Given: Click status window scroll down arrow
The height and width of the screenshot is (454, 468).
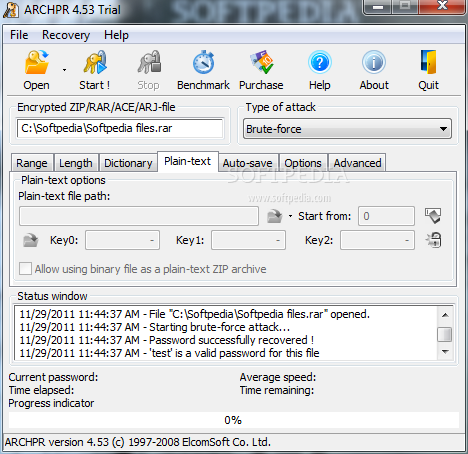Looking at the screenshot, I should (x=445, y=352).
